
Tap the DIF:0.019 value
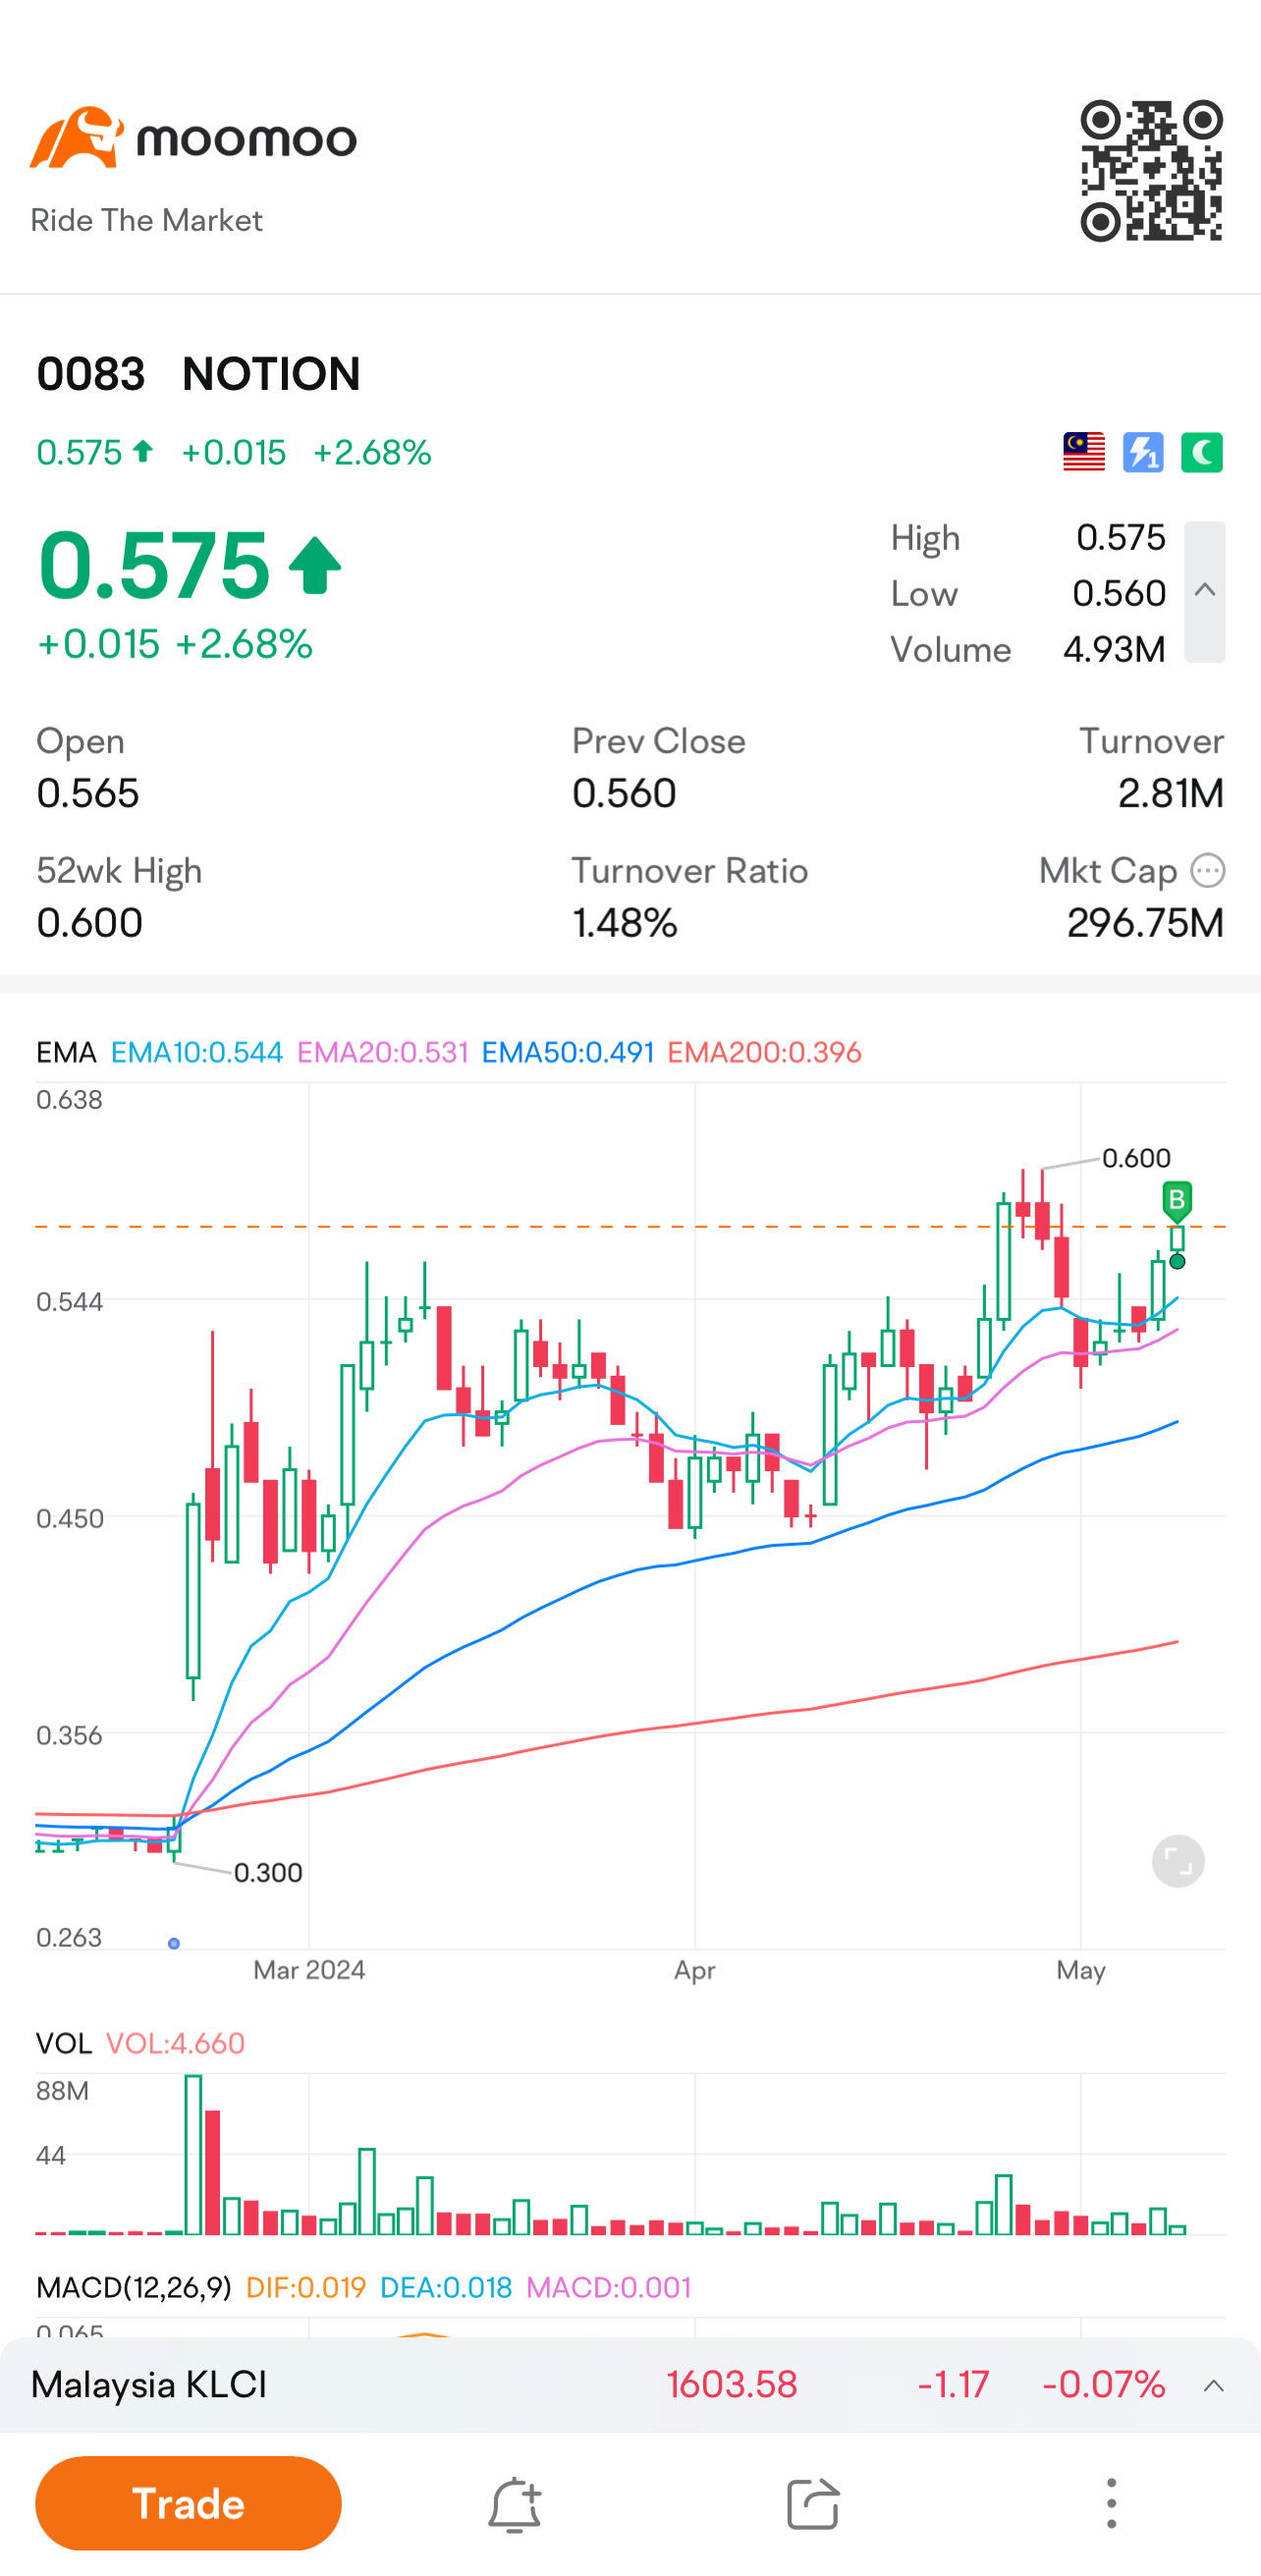coord(306,2287)
